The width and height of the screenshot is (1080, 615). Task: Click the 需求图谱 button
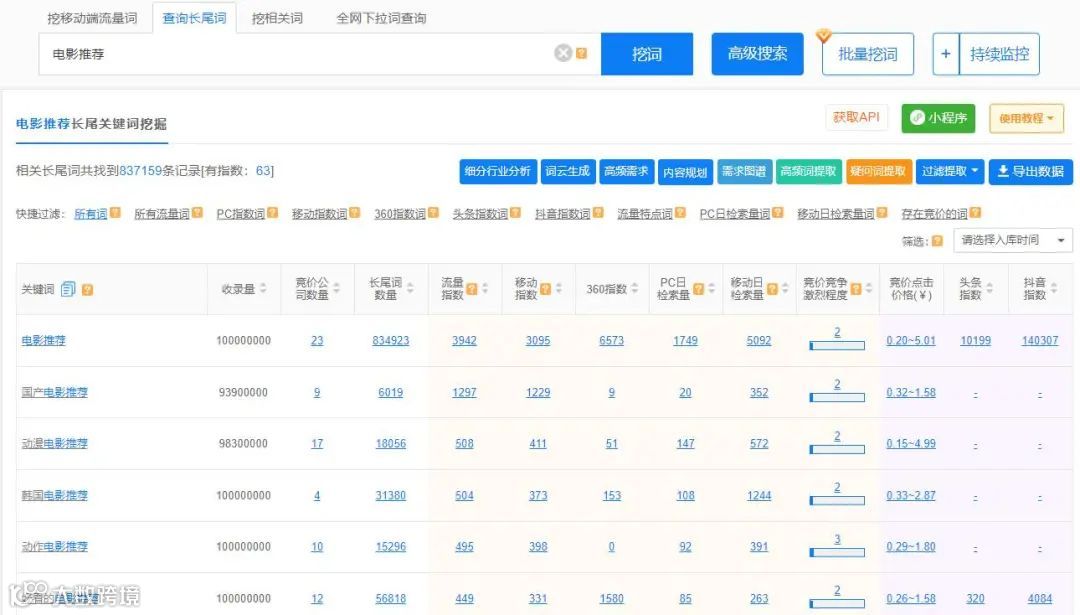744,171
